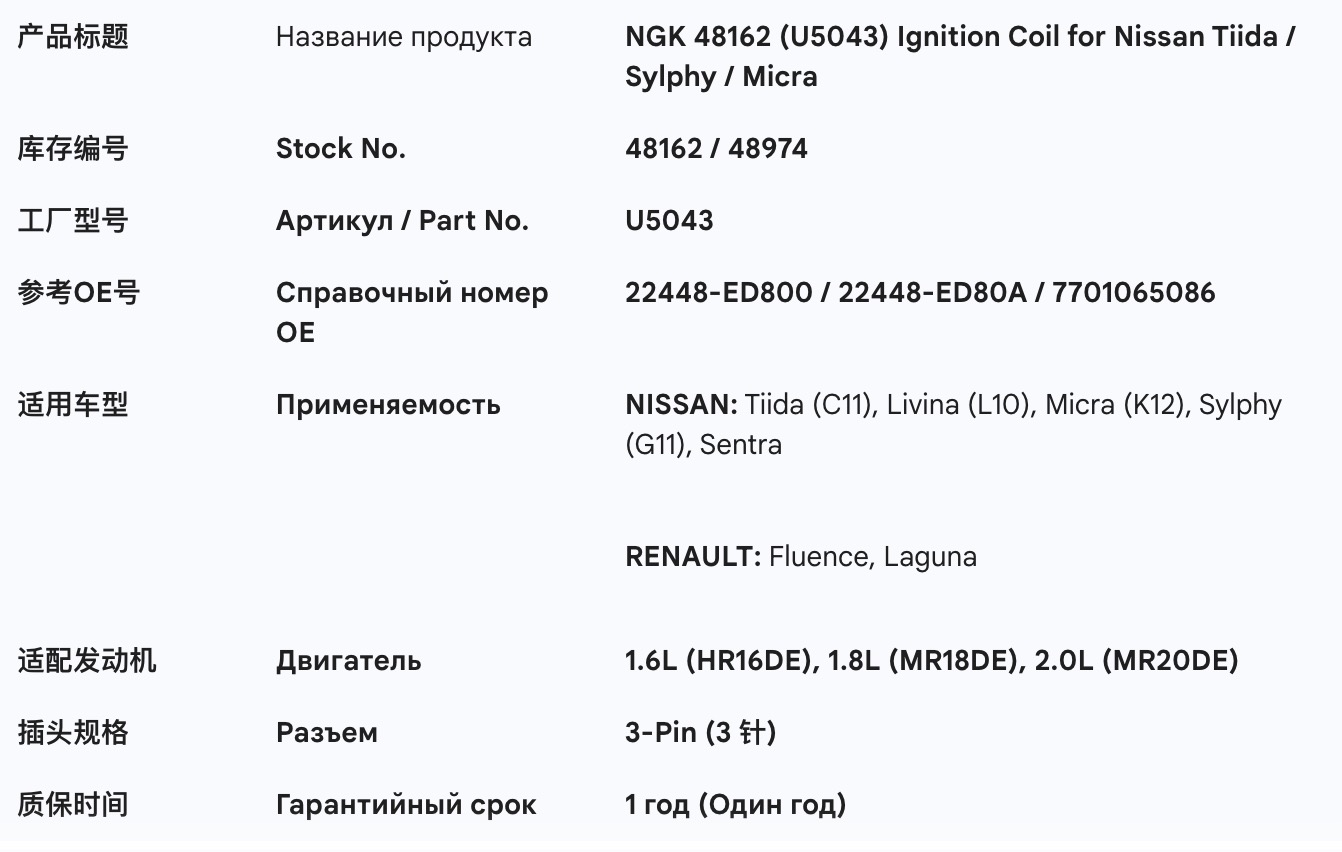Click the 1 год (Один год) warranty value

pos(735,805)
